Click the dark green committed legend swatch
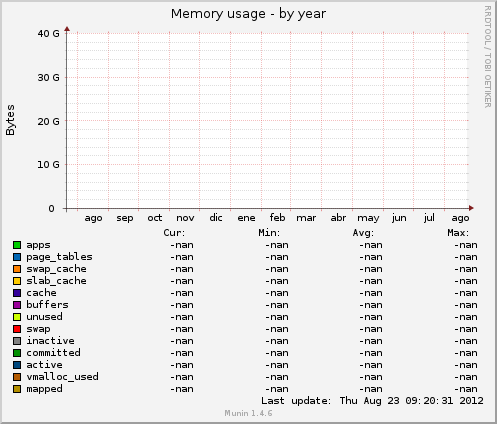This screenshot has height=424, width=497. 17,353
